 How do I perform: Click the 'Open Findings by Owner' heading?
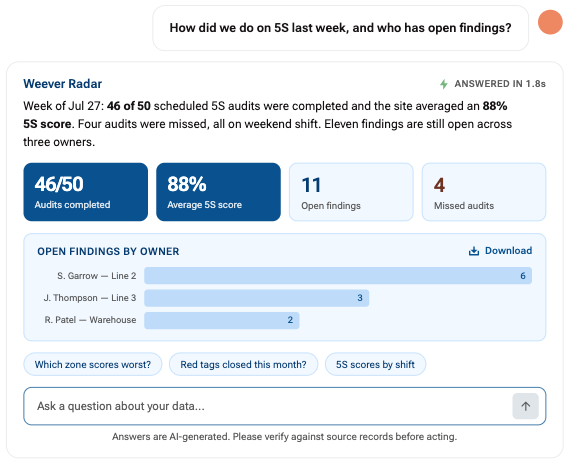tap(108, 251)
